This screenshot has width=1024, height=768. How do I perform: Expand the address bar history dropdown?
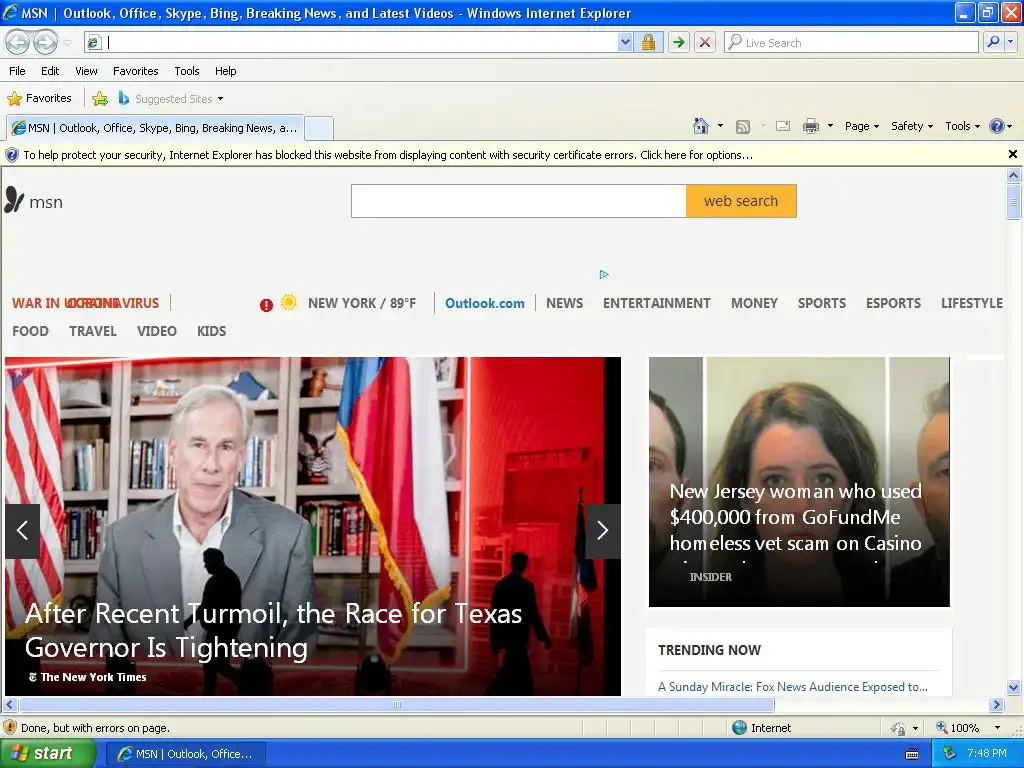click(x=625, y=42)
